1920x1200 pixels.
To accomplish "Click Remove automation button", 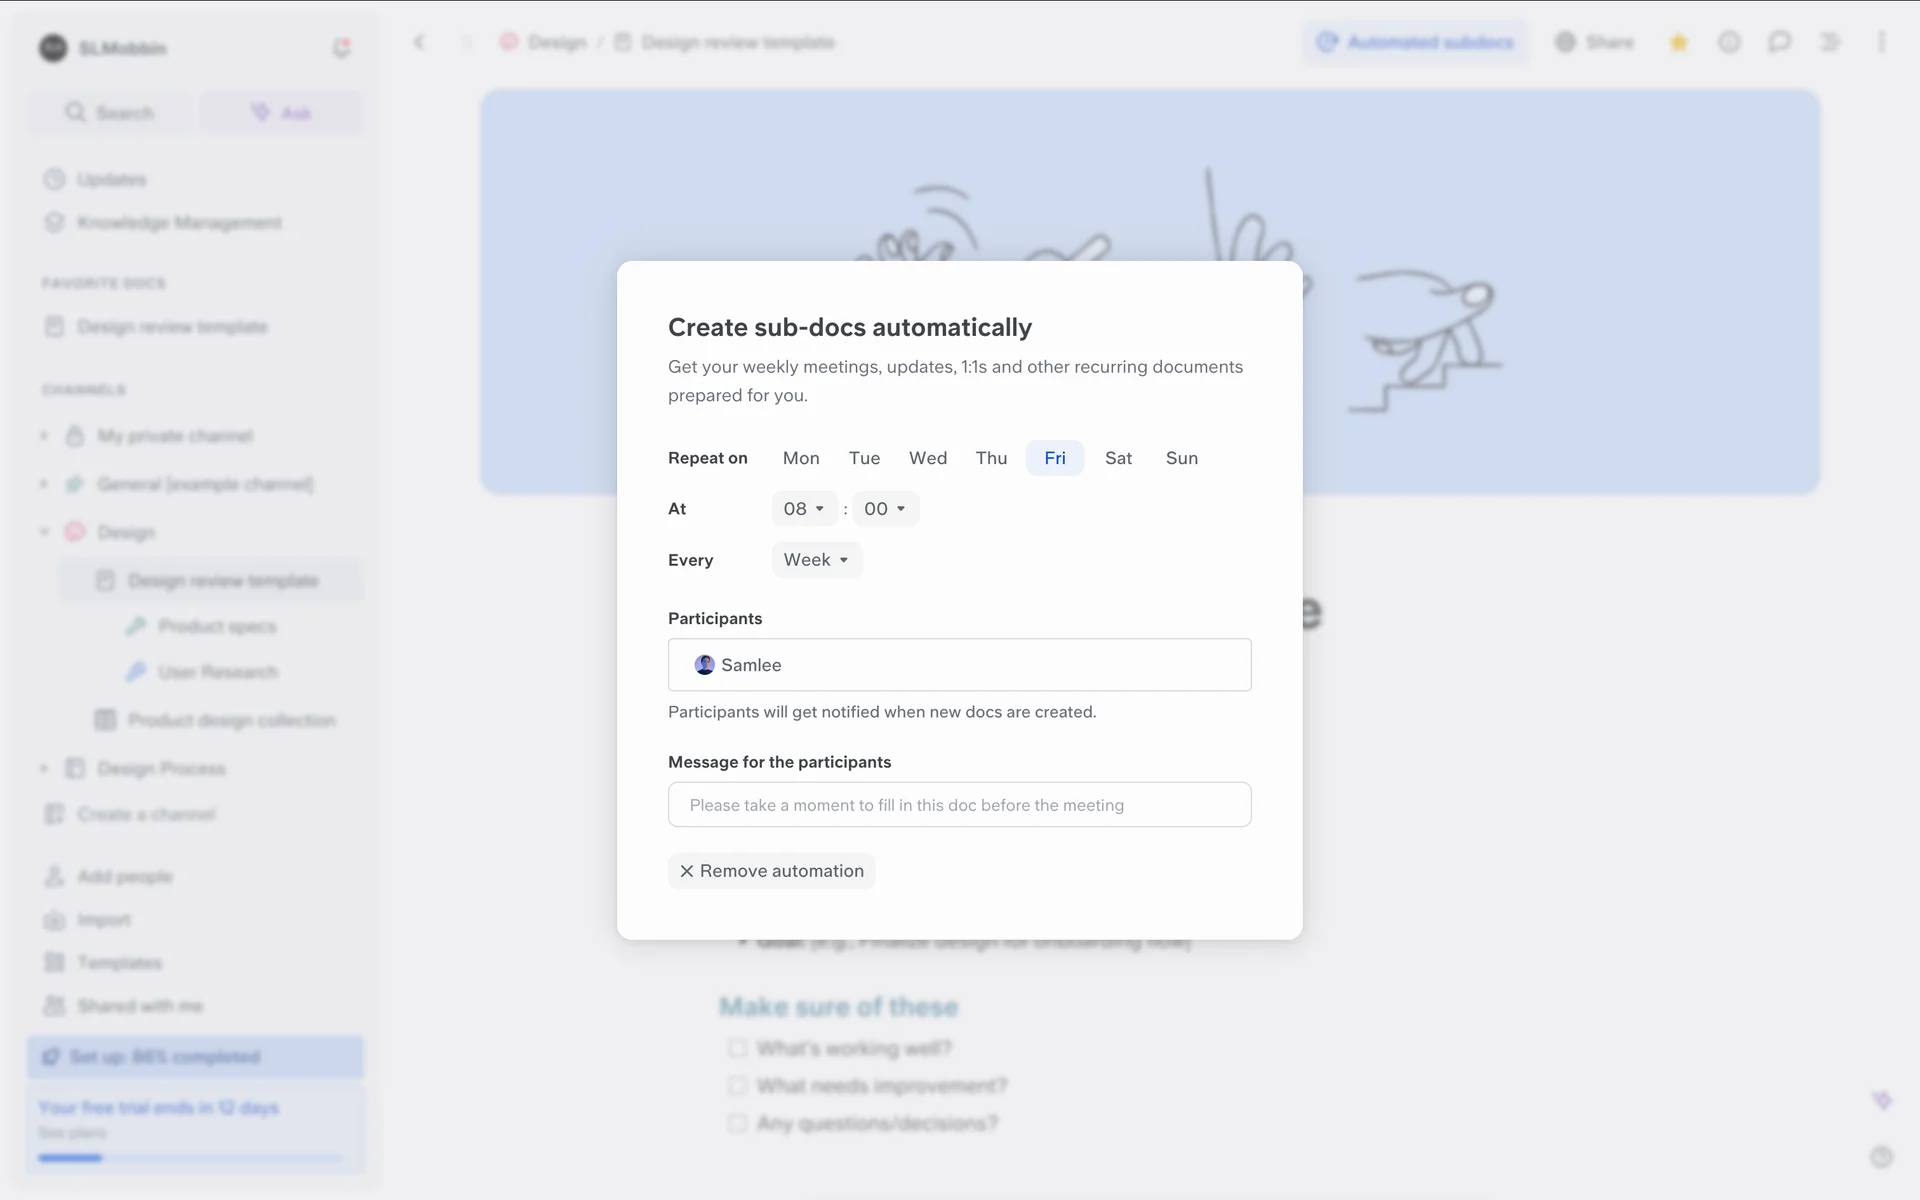I will (x=771, y=871).
